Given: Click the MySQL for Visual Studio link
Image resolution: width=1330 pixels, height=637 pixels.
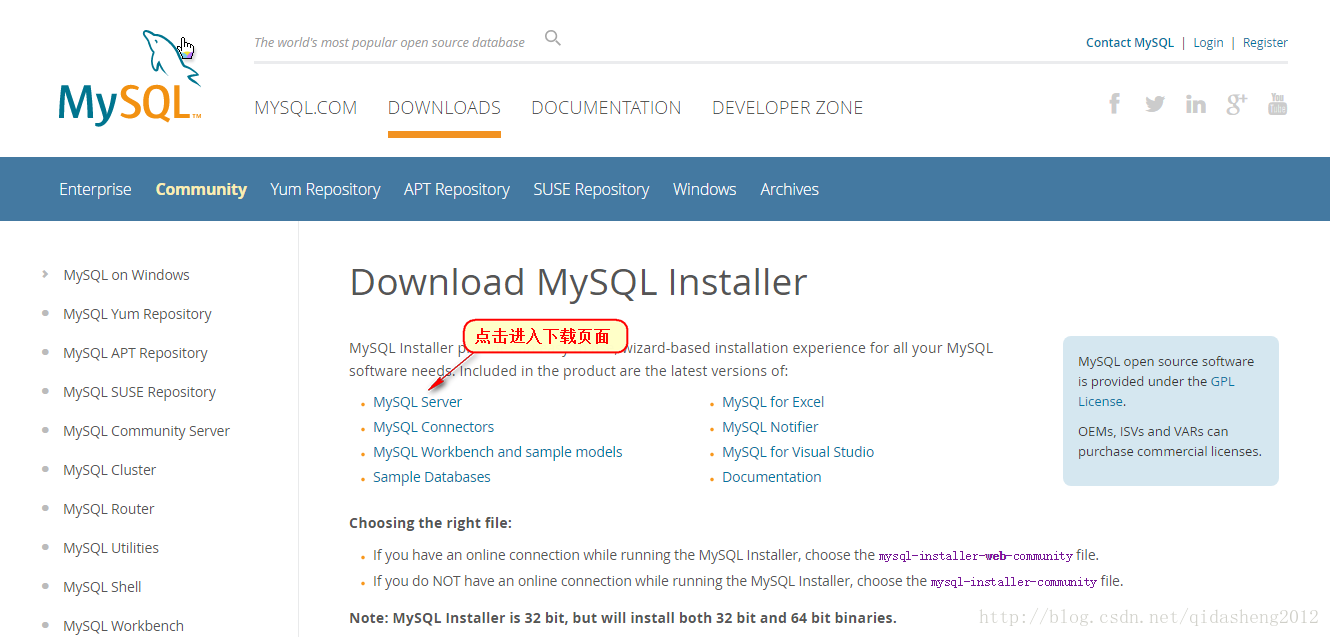Looking at the screenshot, I should pos(798,452).
